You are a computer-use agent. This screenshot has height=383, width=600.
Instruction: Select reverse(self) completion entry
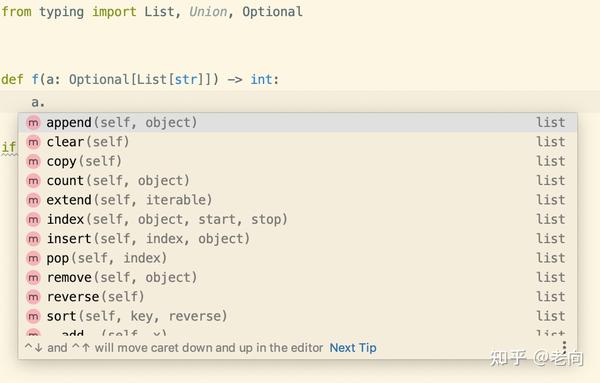pyautogui.click(x=298, y=297)
